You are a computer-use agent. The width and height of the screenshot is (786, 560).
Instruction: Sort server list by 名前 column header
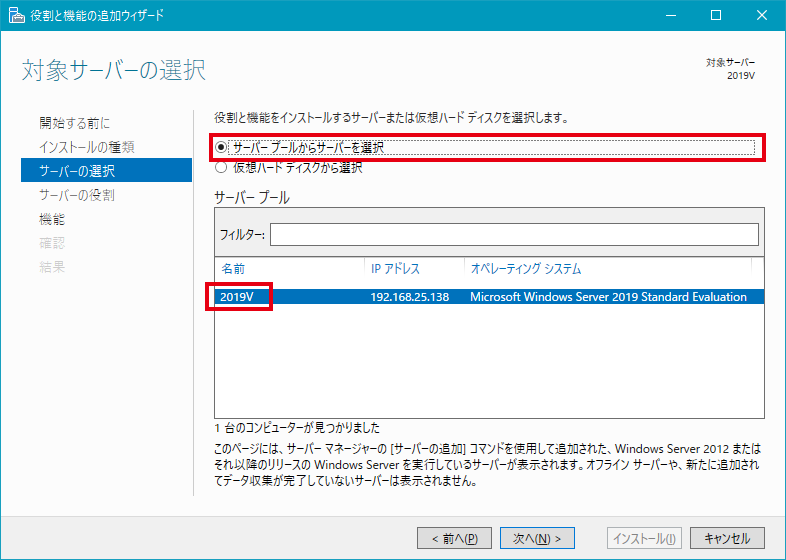[x=233, y=269]
